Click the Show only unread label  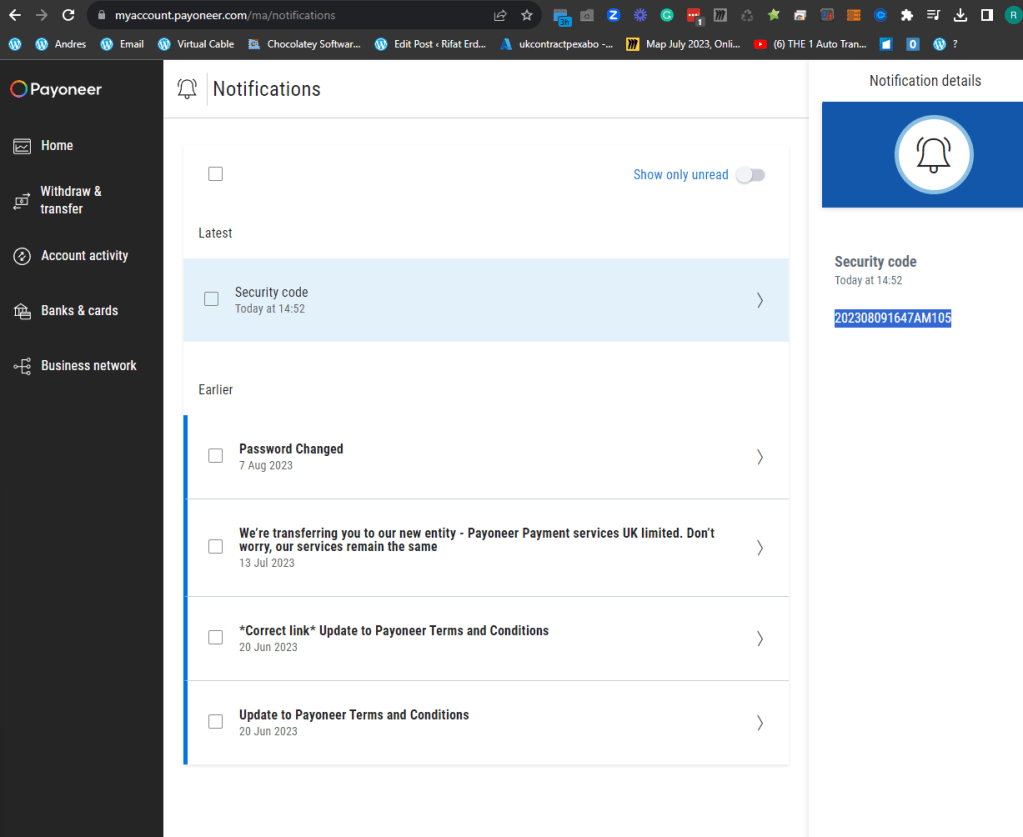pos(680,175)
